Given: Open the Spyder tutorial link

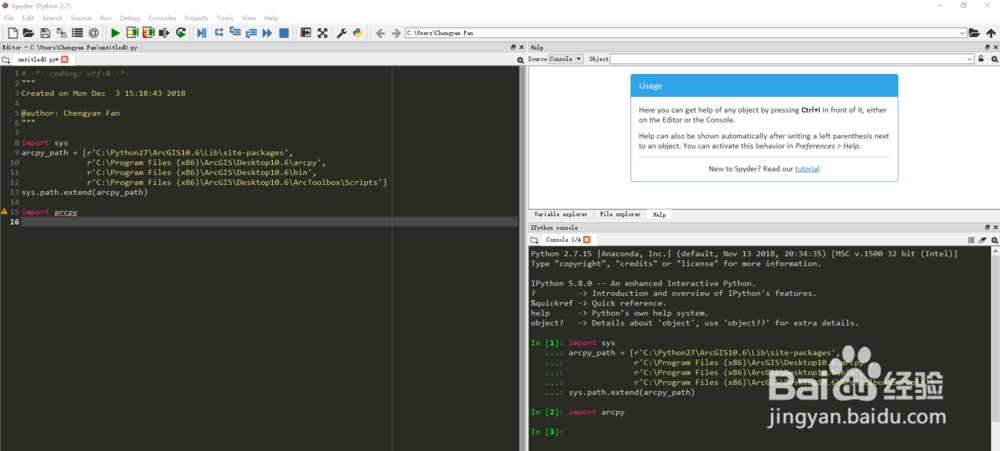Looking at the screenshot, I should [807, 169].
